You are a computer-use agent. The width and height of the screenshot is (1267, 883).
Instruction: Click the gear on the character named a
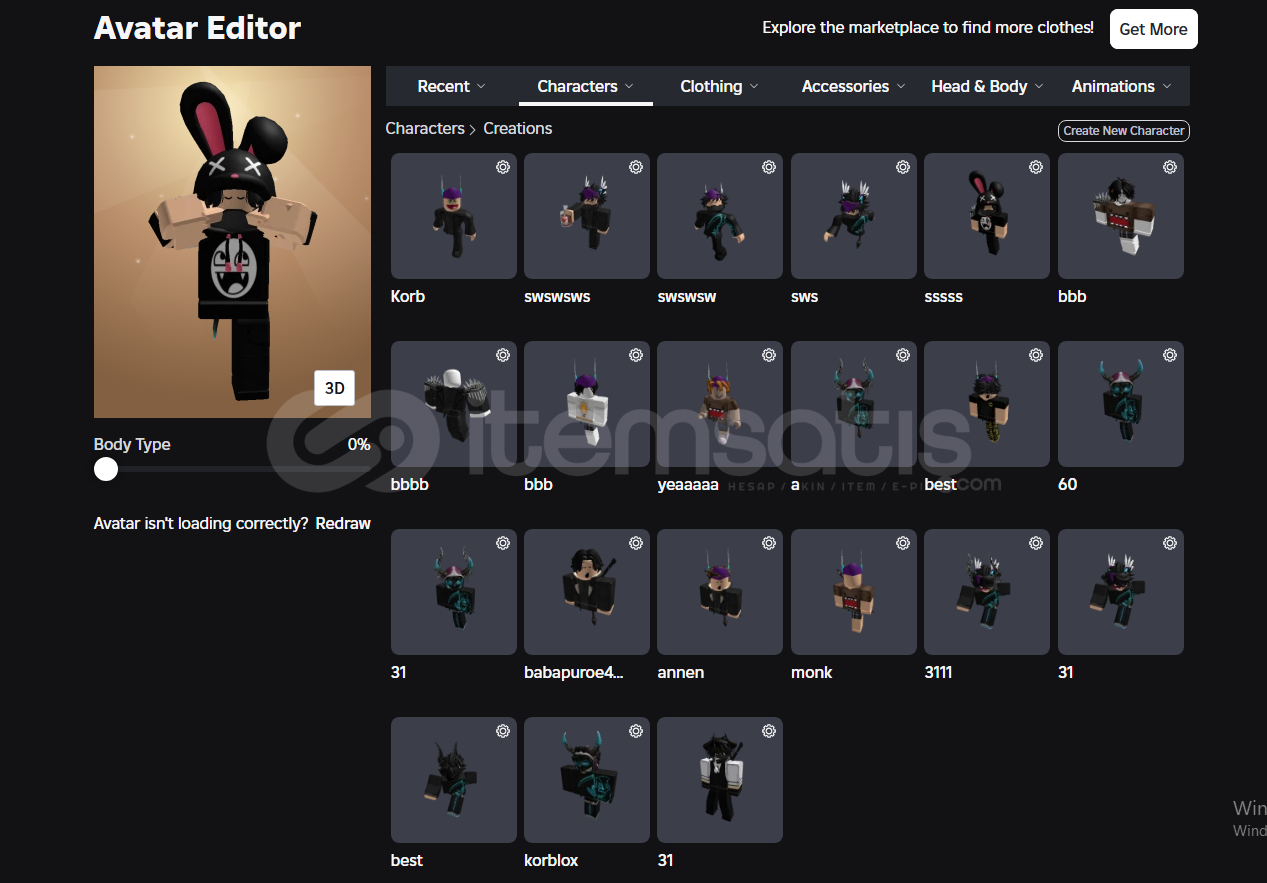pos(903,355)
